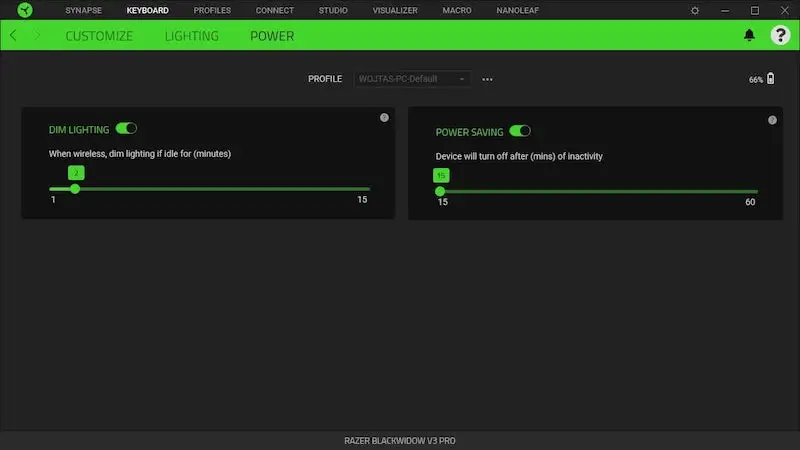Viewport: 800px width, 450px height.
Task: Maximize the Razer Synapse window
Action: point(755,10)
